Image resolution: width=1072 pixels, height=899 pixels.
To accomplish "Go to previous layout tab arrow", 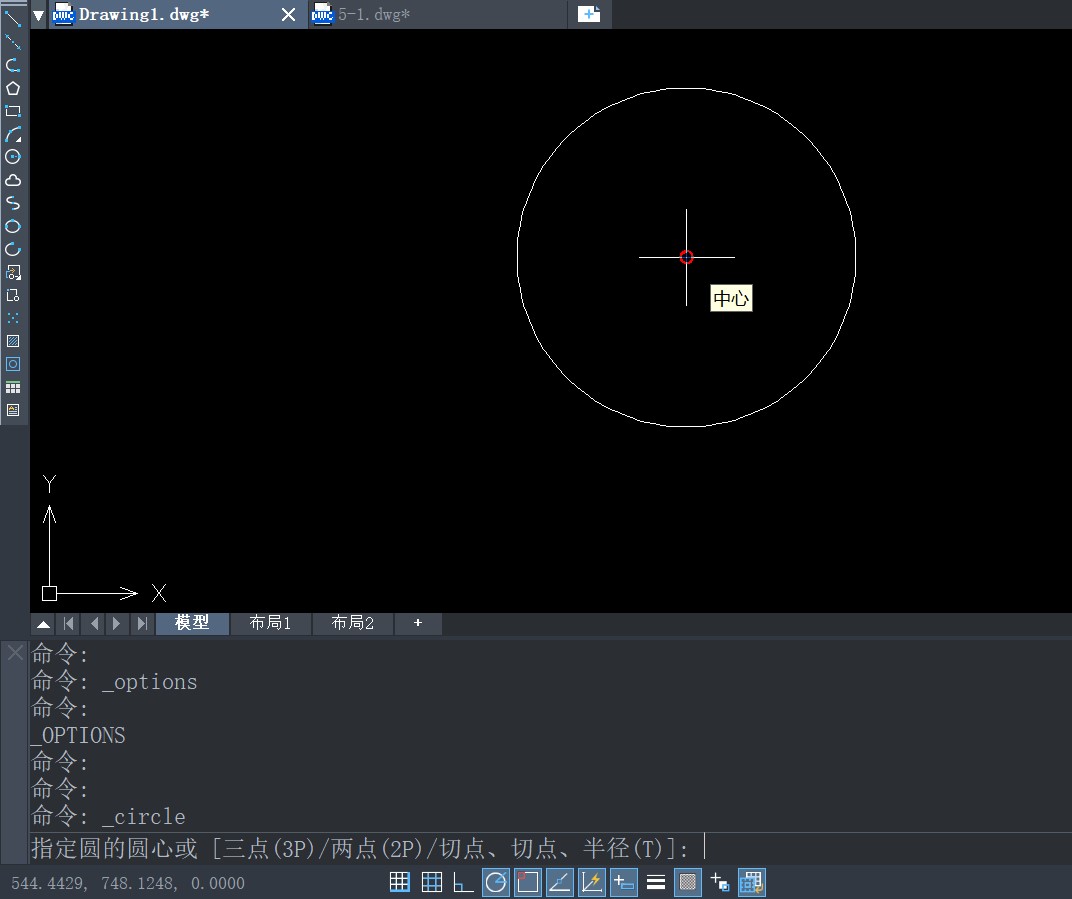I will (x=94, y=623).
